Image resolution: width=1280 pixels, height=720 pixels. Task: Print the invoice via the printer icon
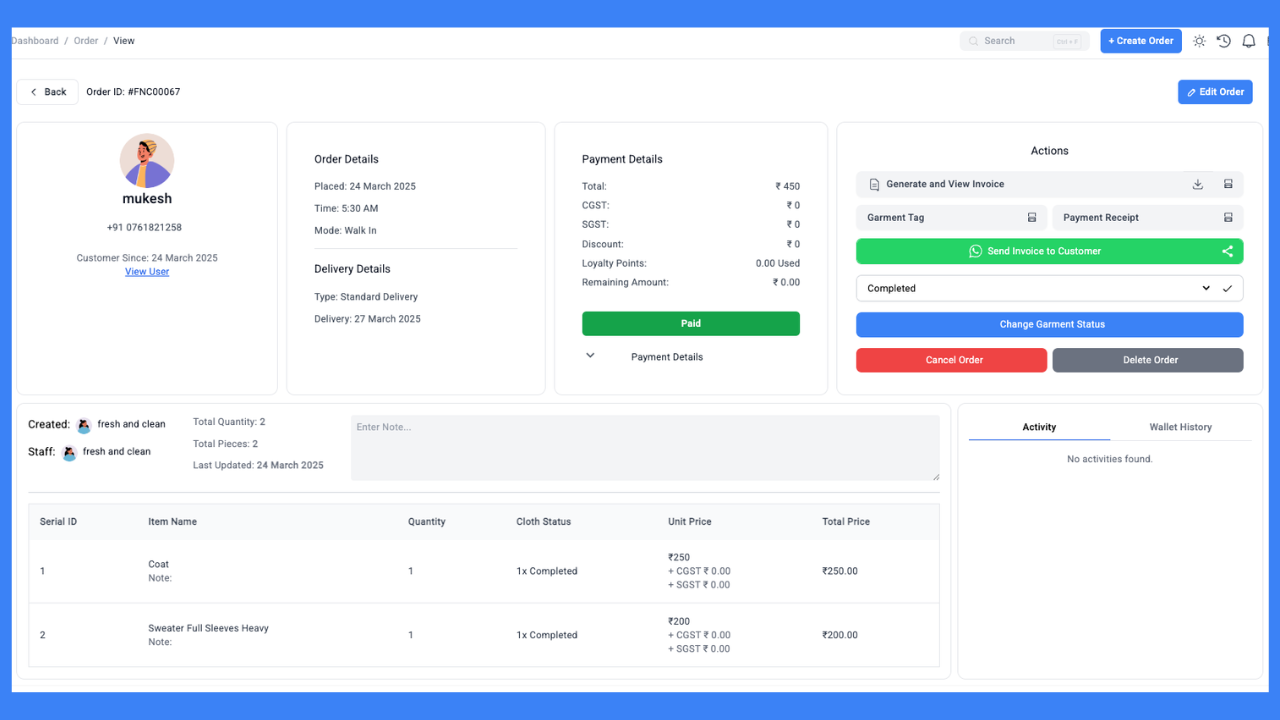click(1229, 184)
